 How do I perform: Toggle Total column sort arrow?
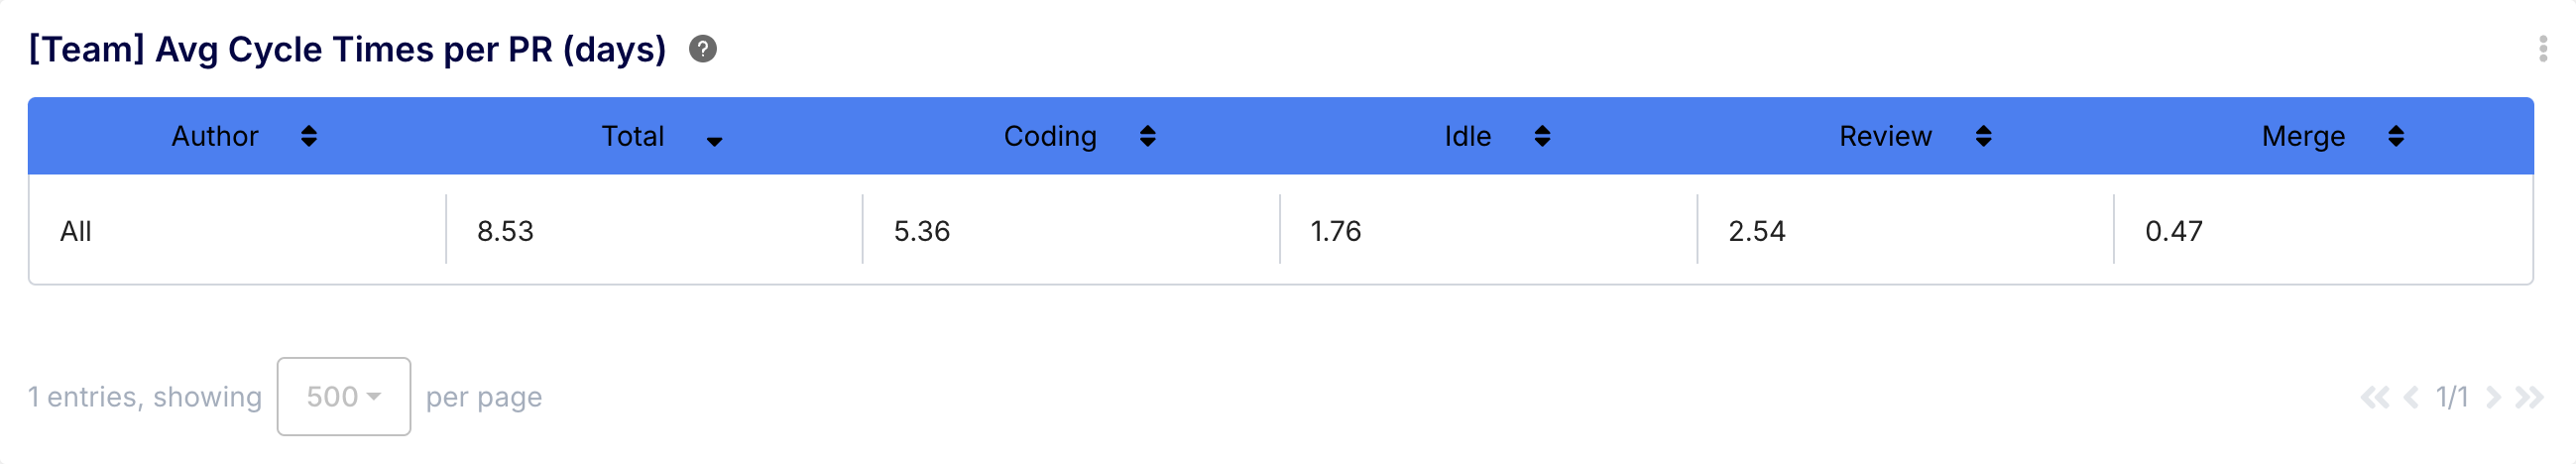point(714,141)
